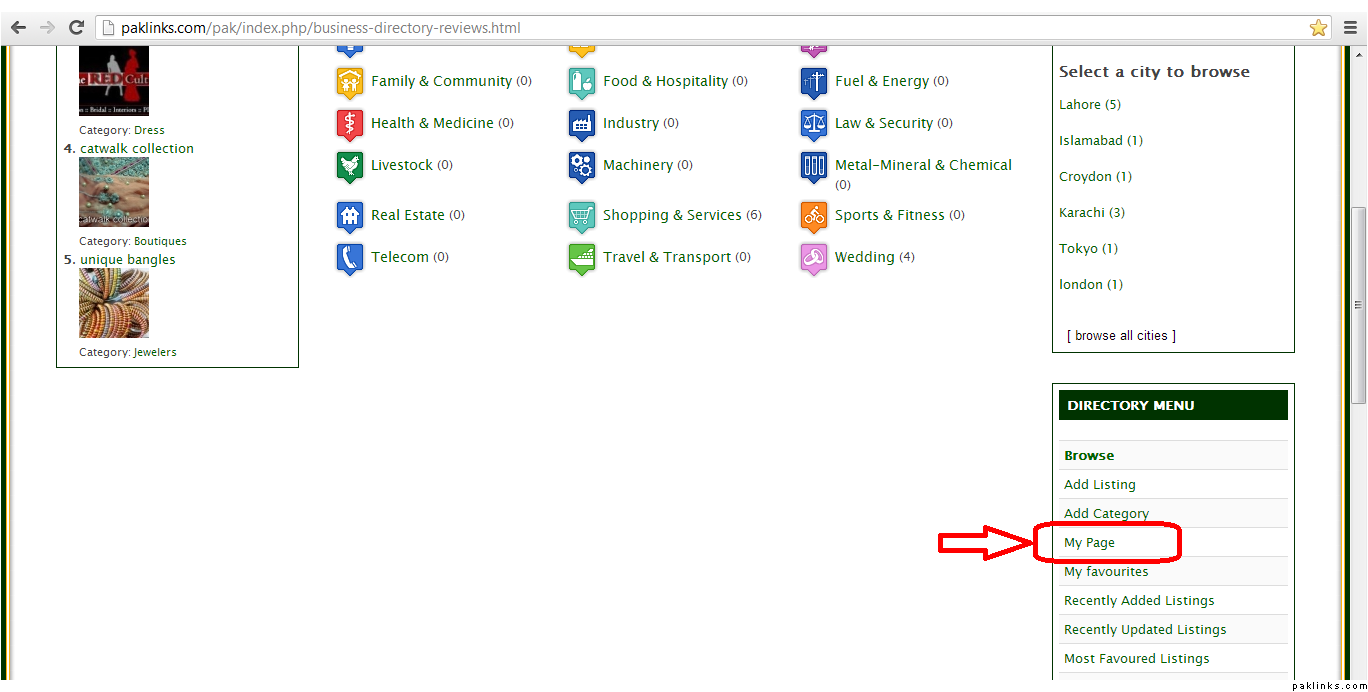
Task: Click the Real Estate house icon
Action: click(x=350, y=216)
